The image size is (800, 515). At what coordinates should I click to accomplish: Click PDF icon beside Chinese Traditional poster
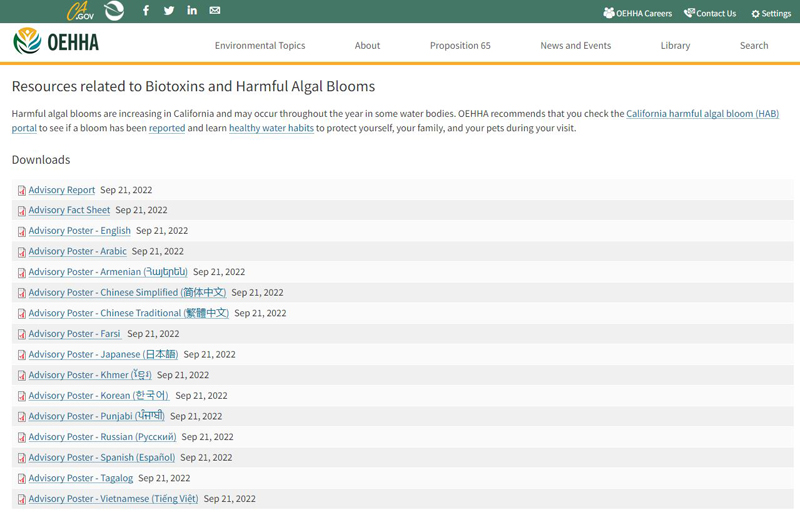click(x=21, y=314)
